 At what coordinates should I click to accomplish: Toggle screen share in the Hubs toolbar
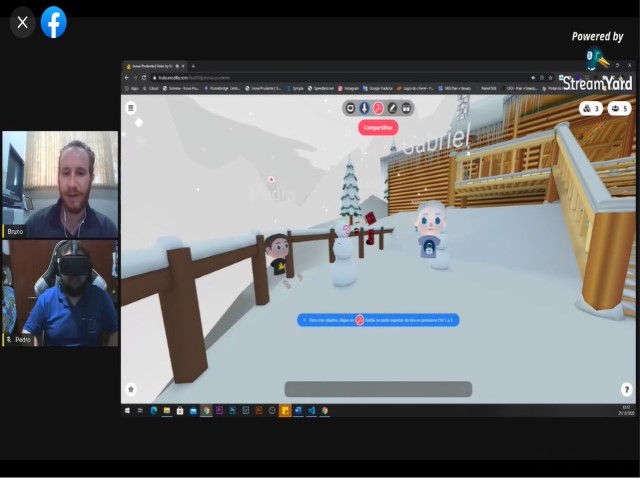pos(350,108)
